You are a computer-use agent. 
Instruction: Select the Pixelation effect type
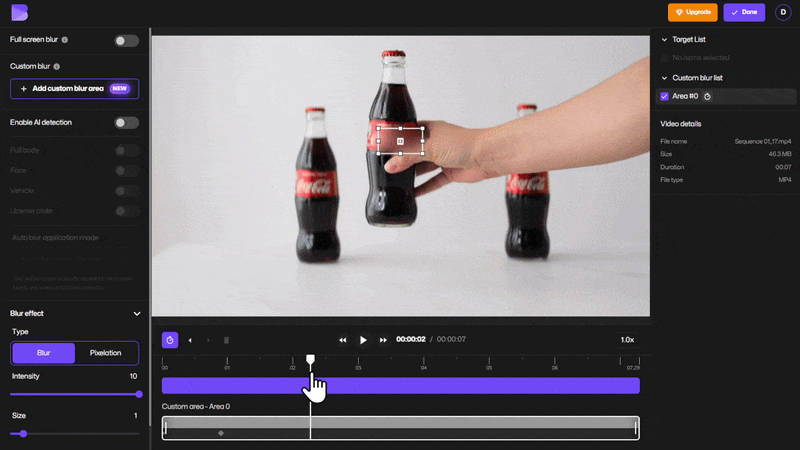click(x=106, y=353)
